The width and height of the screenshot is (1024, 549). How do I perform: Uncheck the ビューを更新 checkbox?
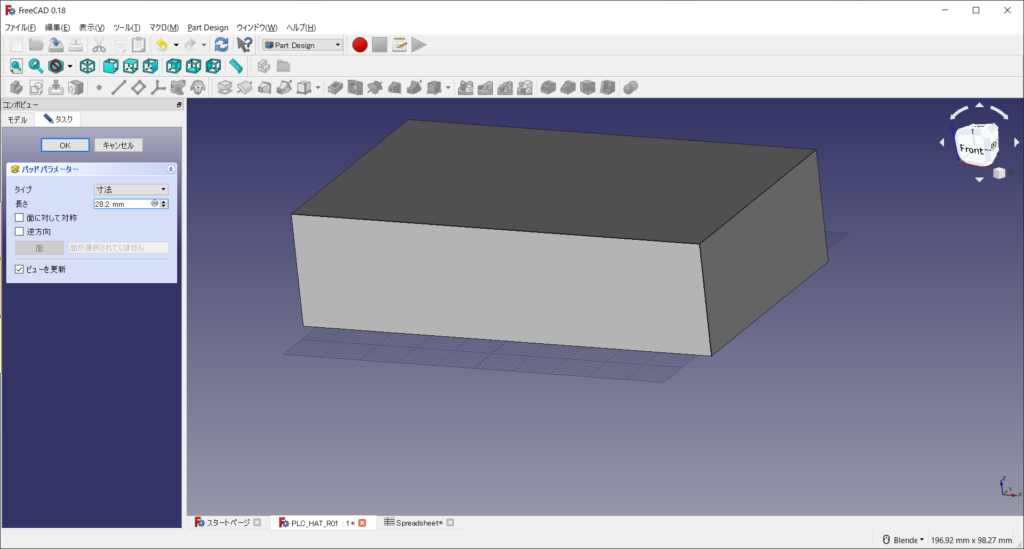[x=19, y=269]
